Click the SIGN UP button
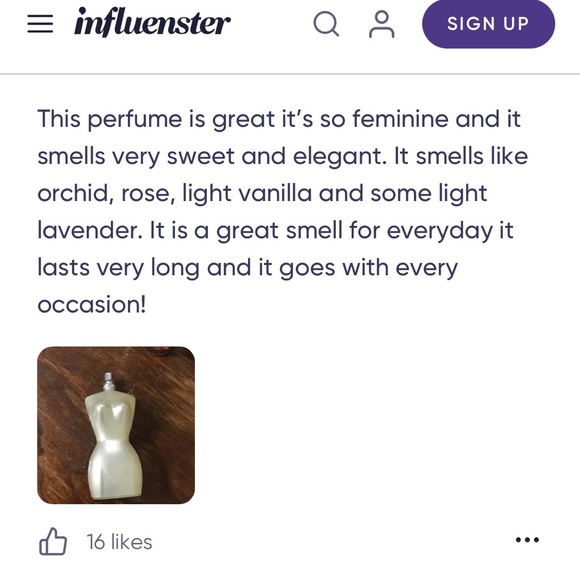This screenshot has width=580, height=580. [x=488, y=24]
